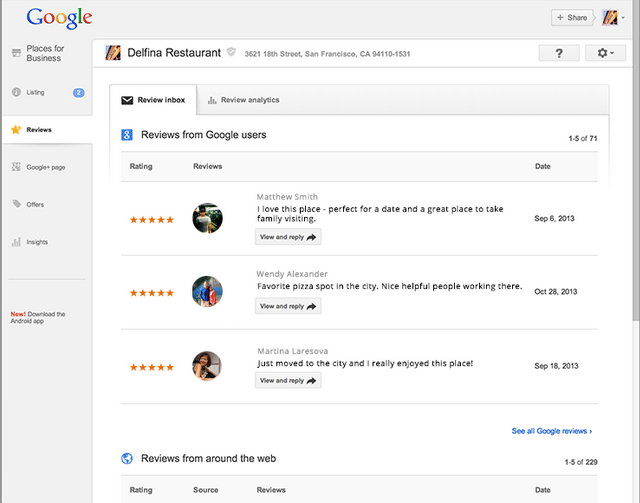Go to Listing in the sidebar
The image size is (640, 503).
click(35, 92)
